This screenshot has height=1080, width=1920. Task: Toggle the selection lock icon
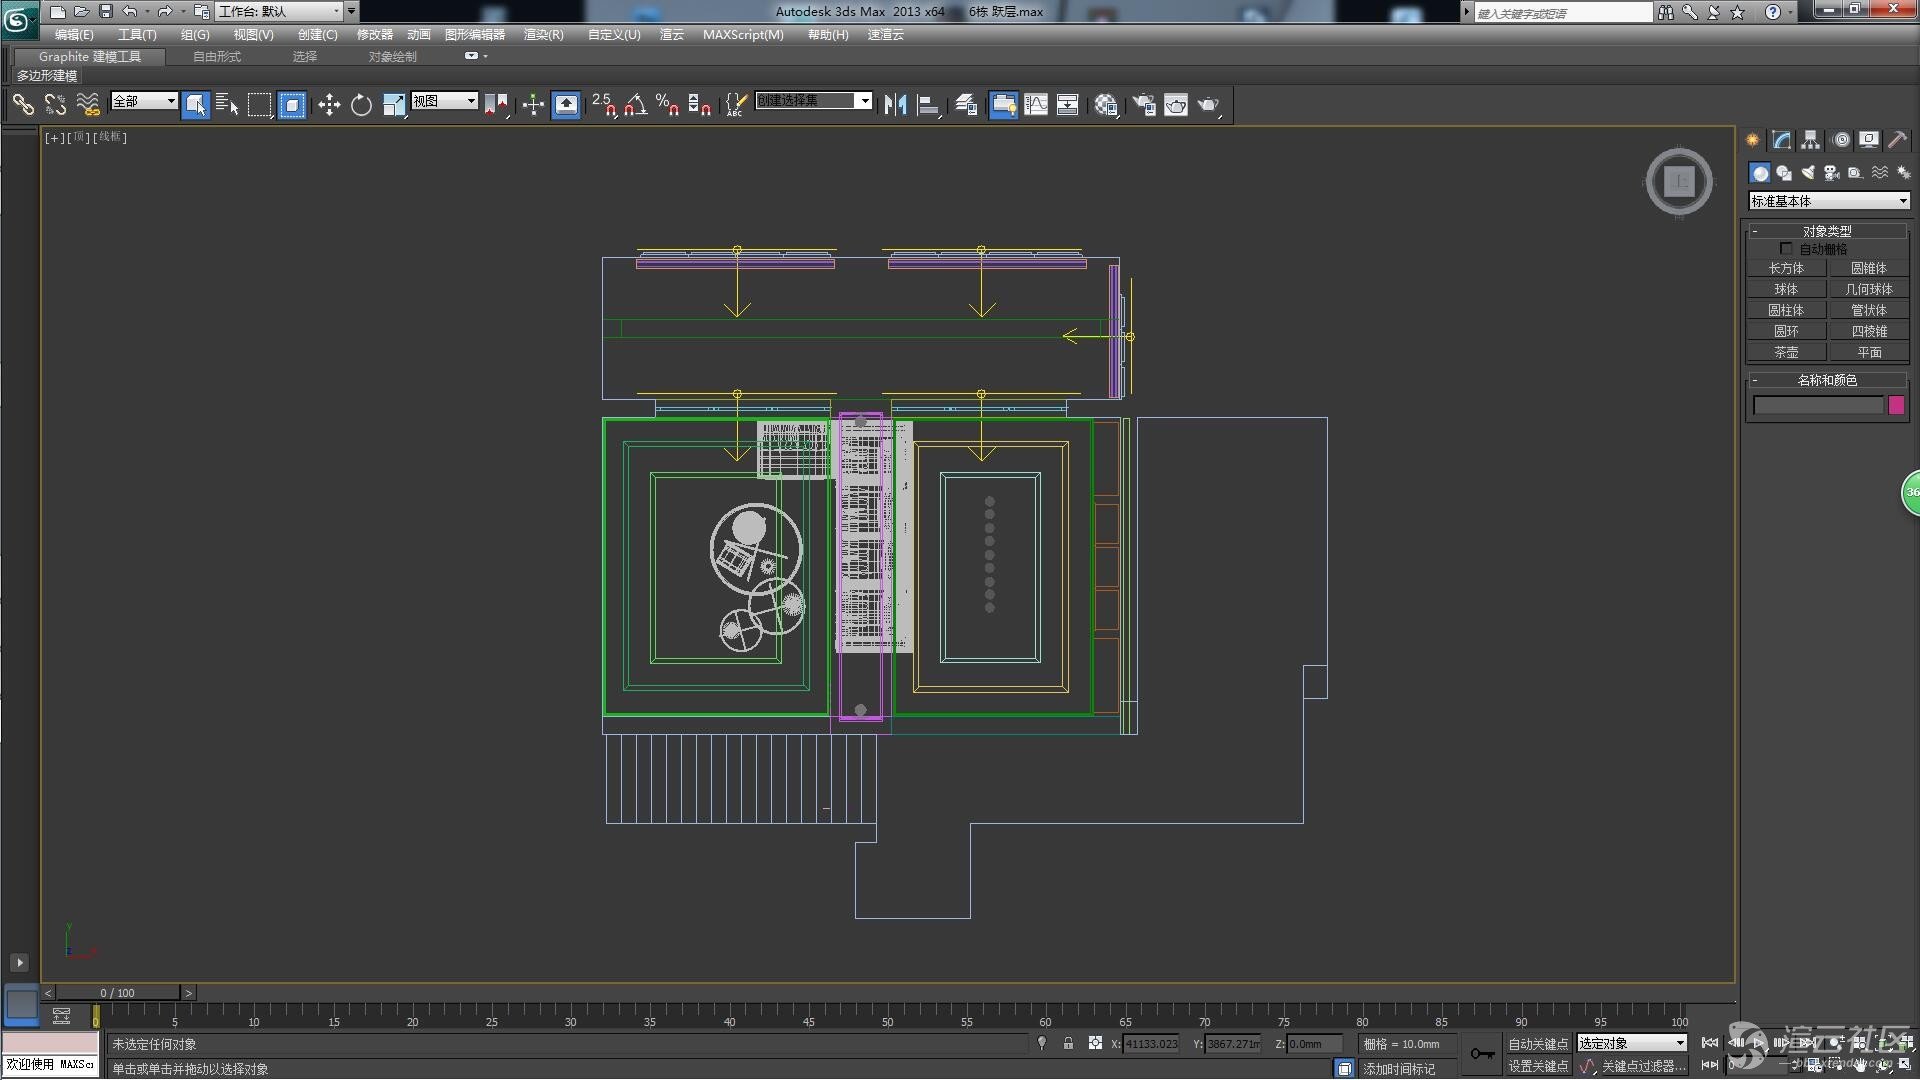[x=1068, y=1043]
